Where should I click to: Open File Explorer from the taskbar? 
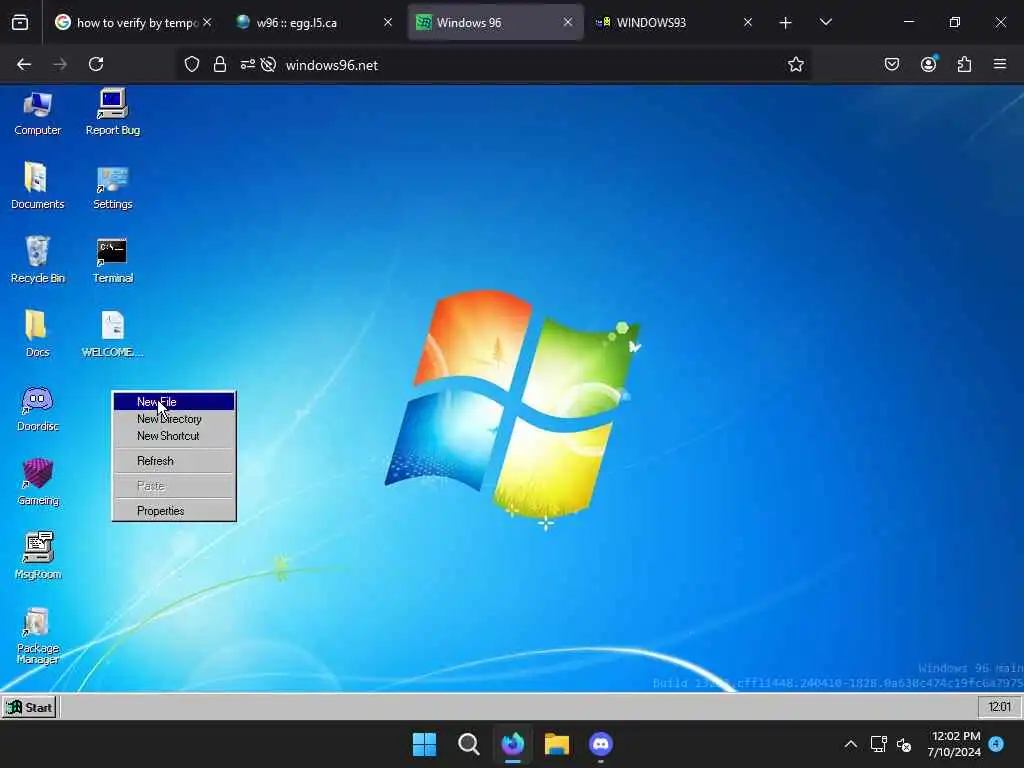[557, 744]
